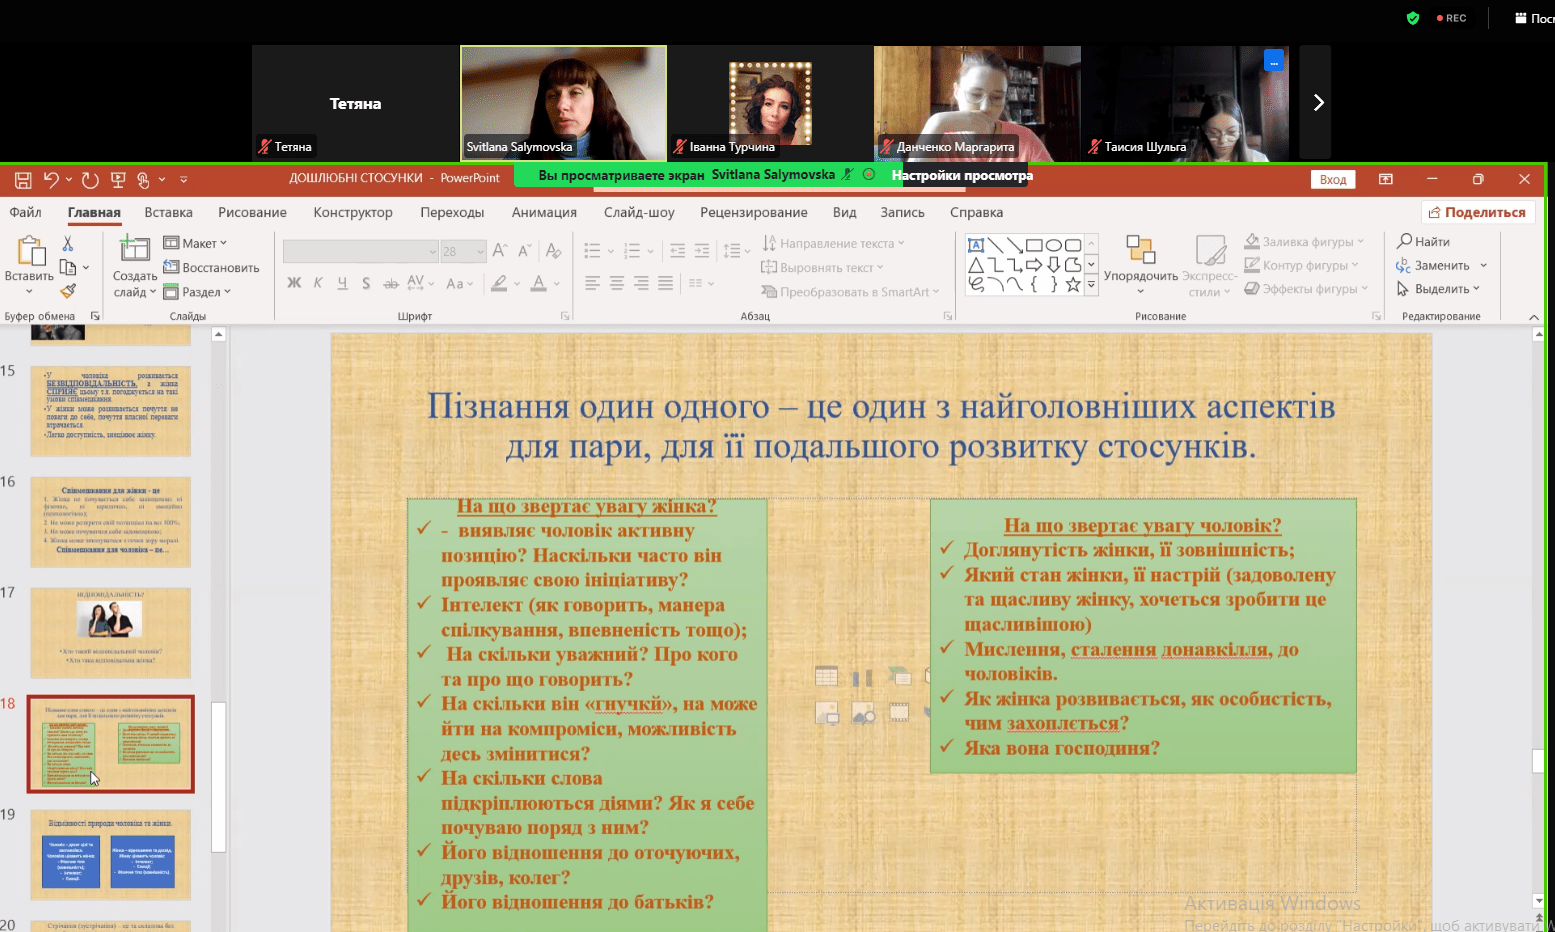The image size is (1555, 932).
Task: Collapse the ribbon with the chevron
Action: click(x=1534, y=317)
